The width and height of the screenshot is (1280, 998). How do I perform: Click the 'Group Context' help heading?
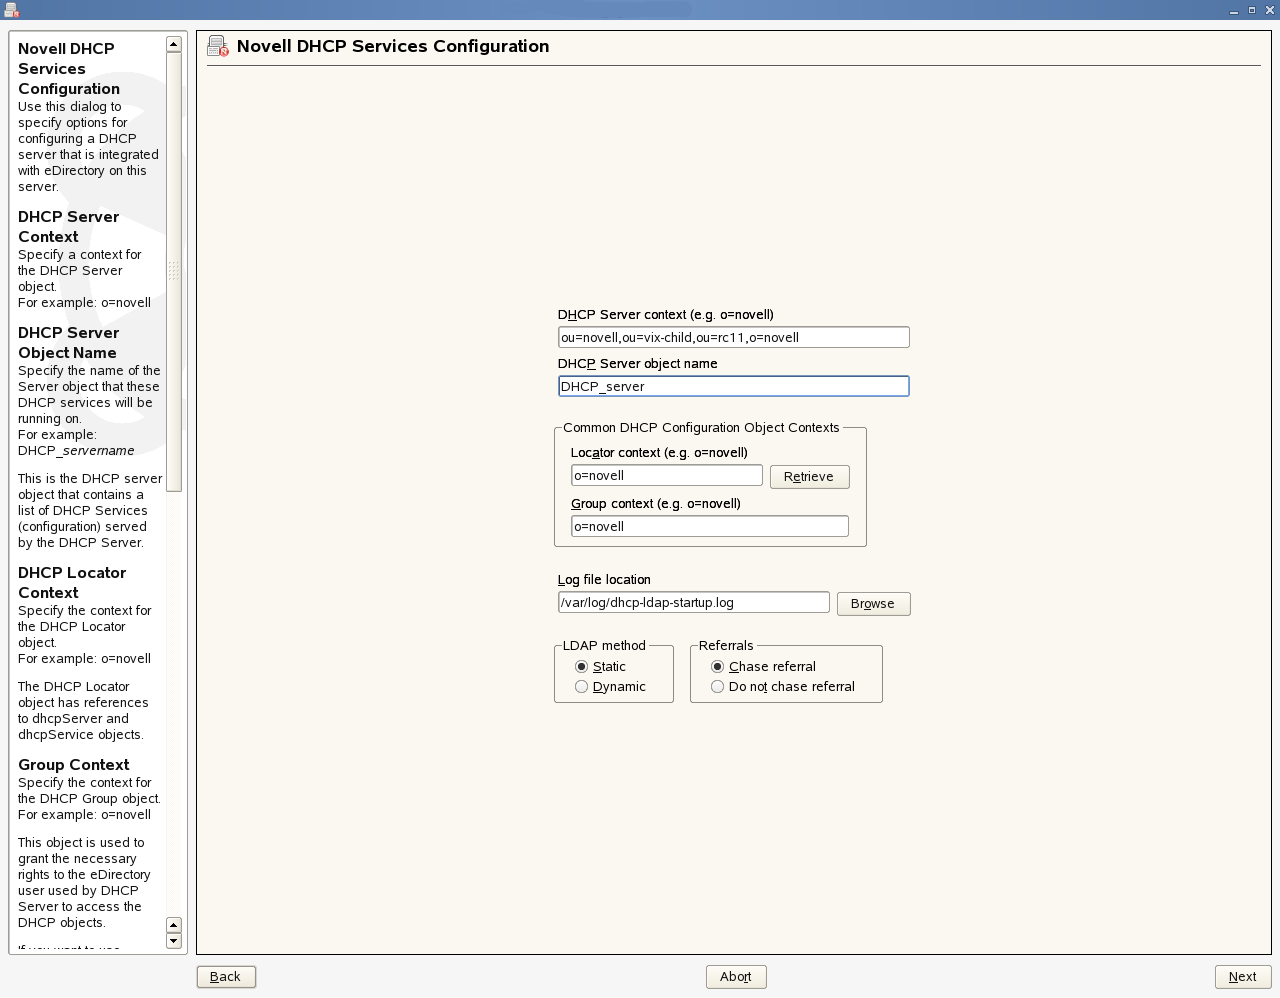tap(74, 765)
